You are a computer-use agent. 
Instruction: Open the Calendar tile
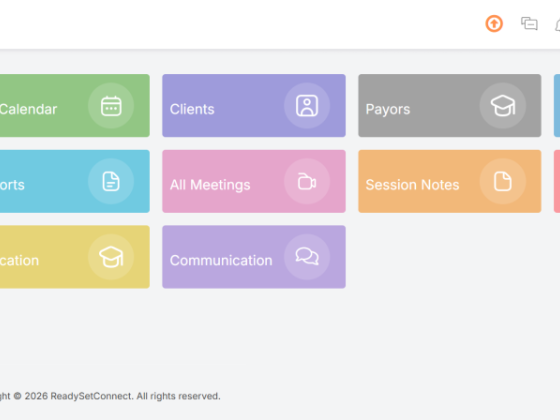pos(75,106)
